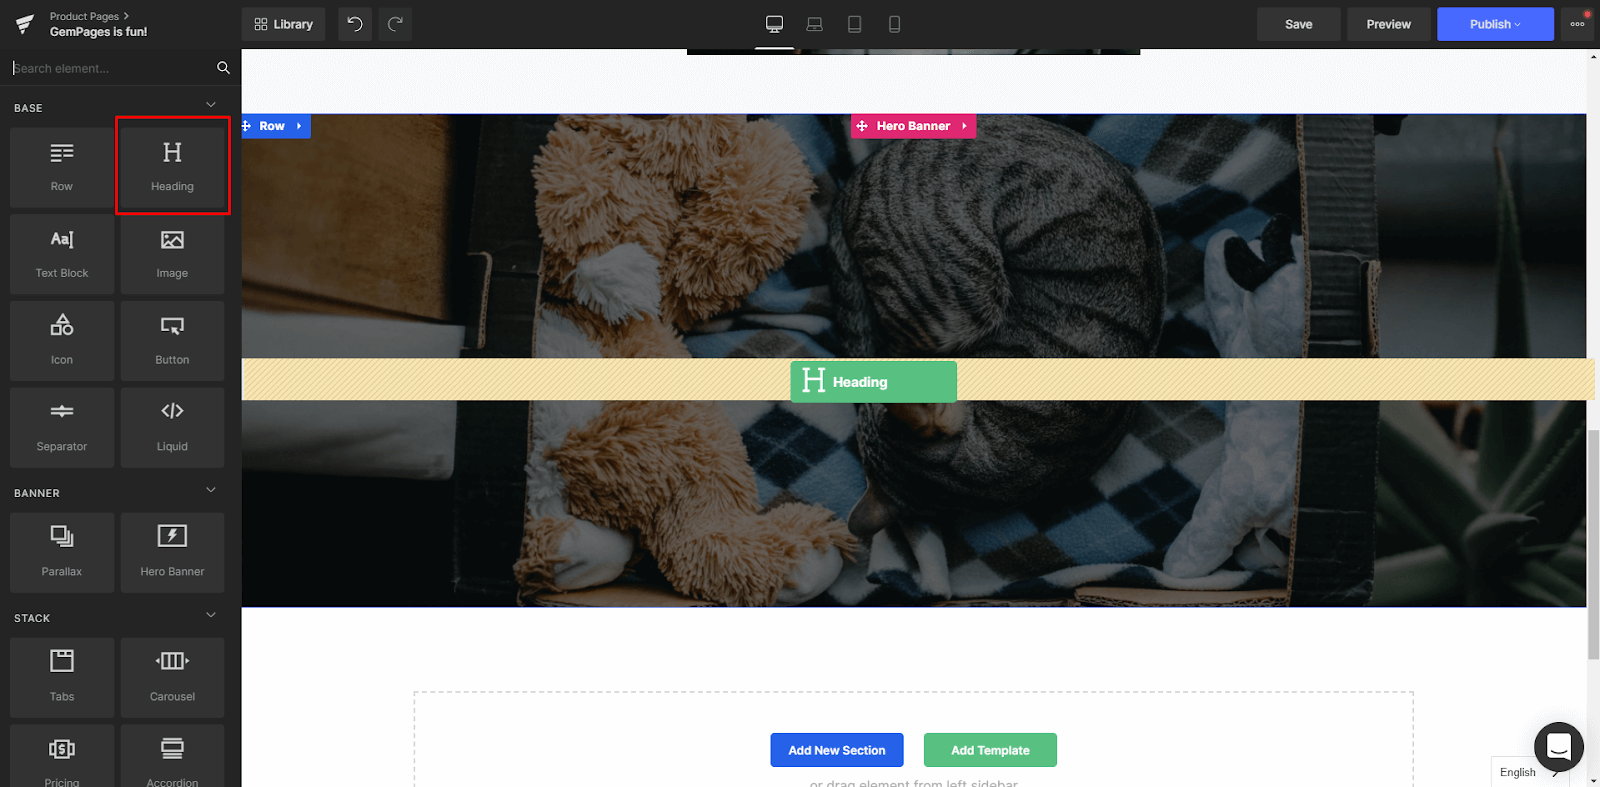
Task: Switch to tablet device view
Action: click(854, 24)
